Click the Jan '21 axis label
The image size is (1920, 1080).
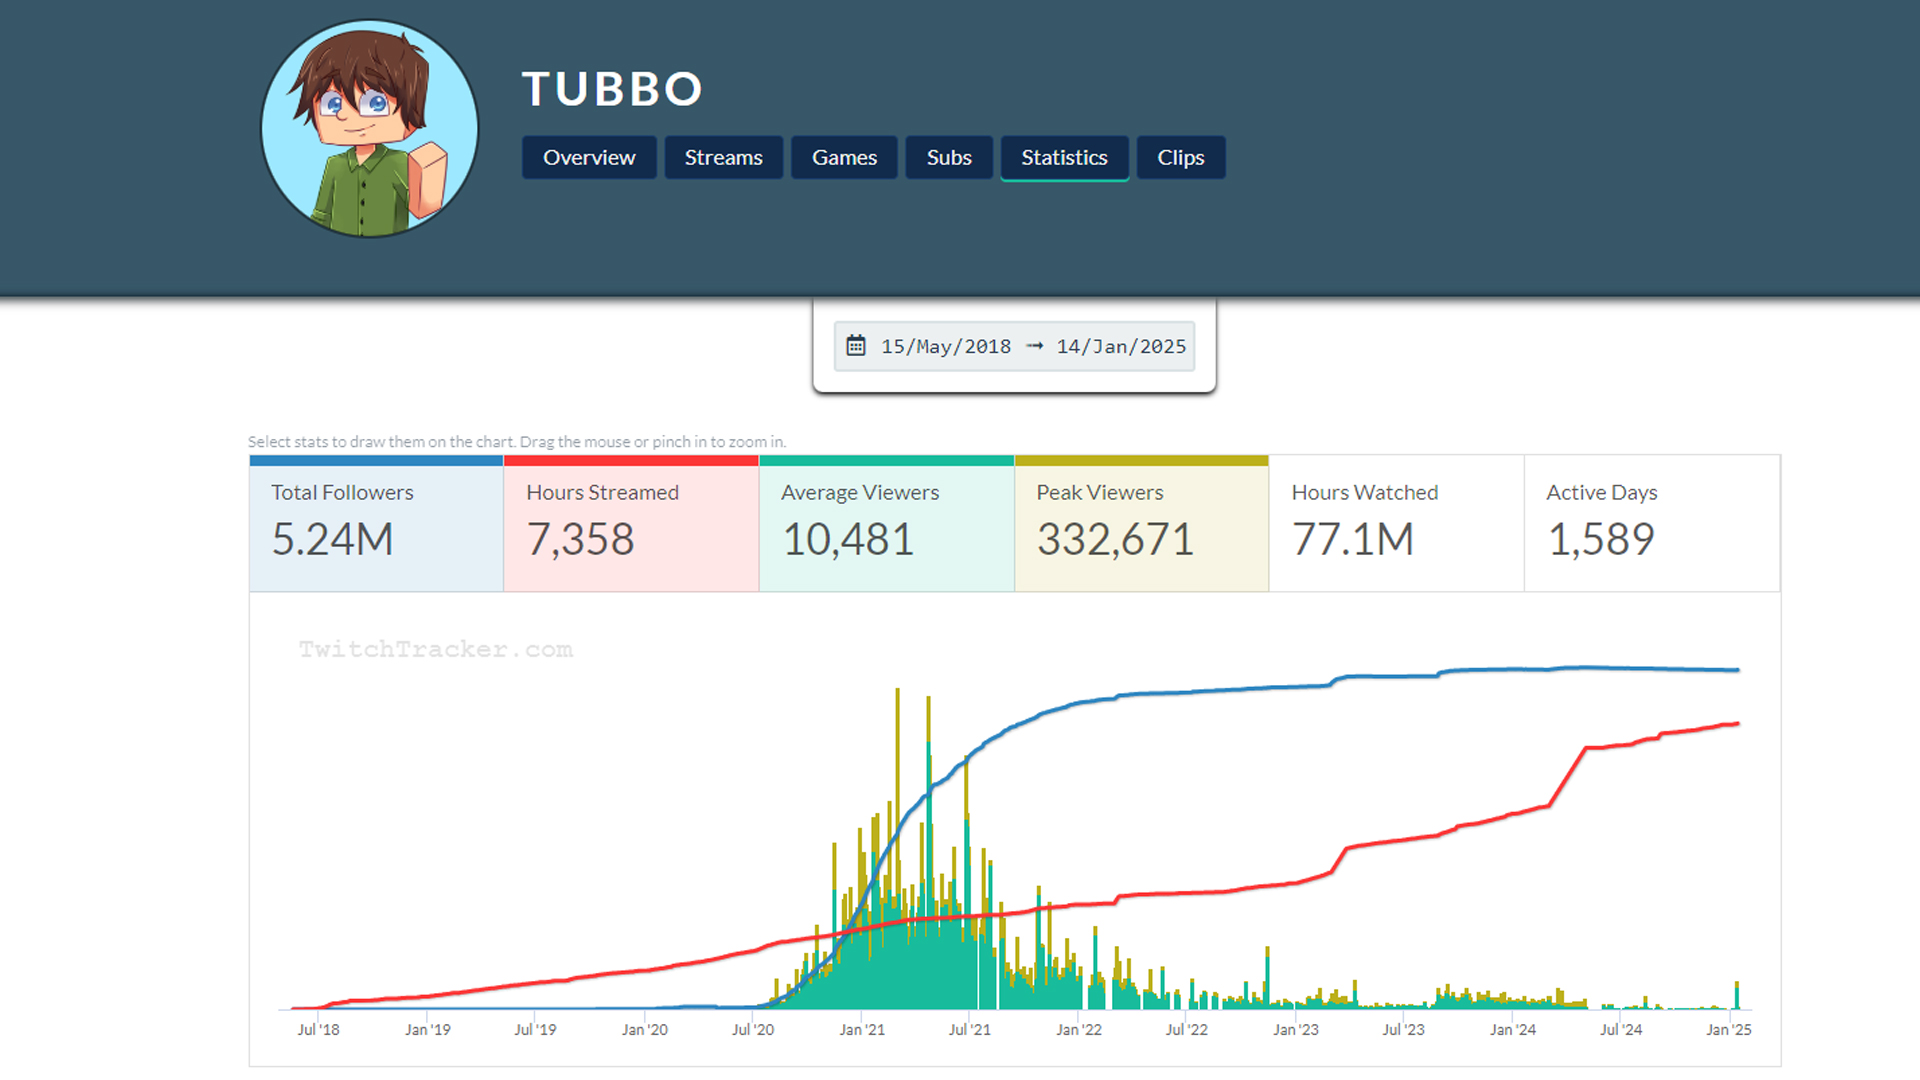pyautogui.click(x=862, y=1029)
